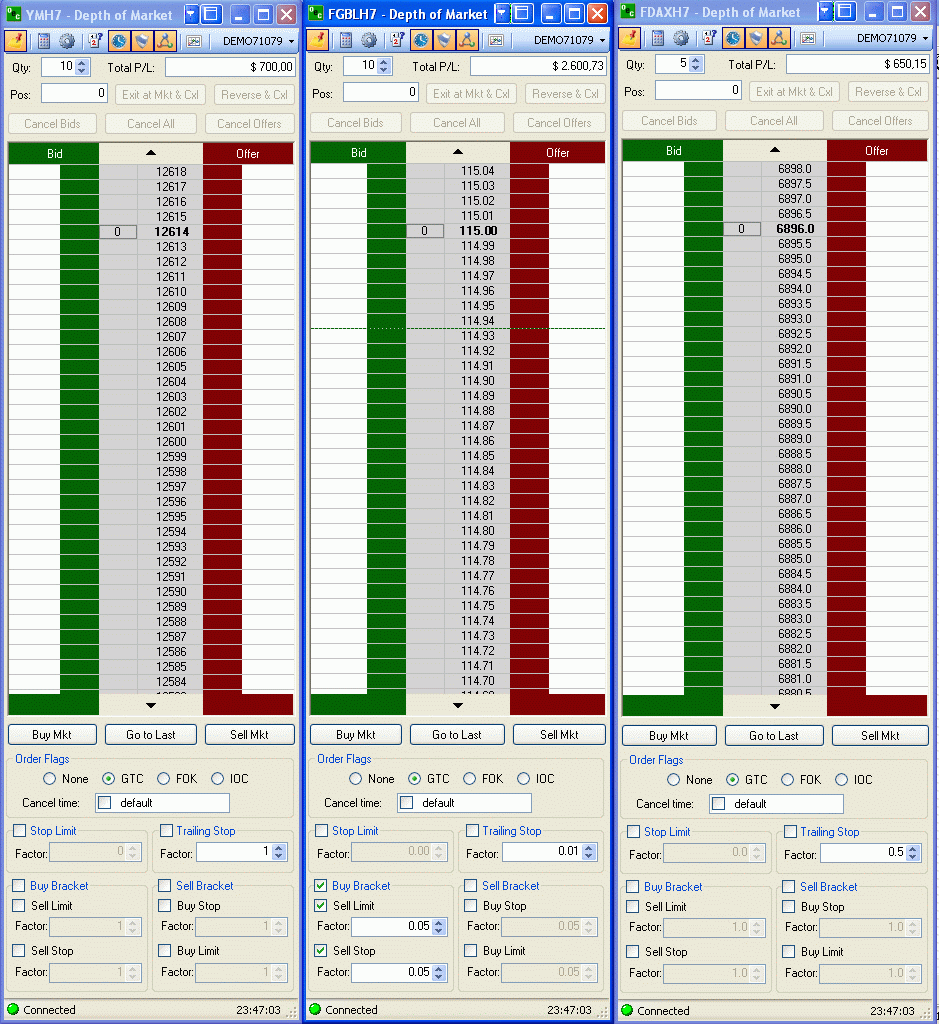Uncheck Buy Bracket in FGBLH7 window
The width and height of the screenshot is (939, 1024).
321,886
